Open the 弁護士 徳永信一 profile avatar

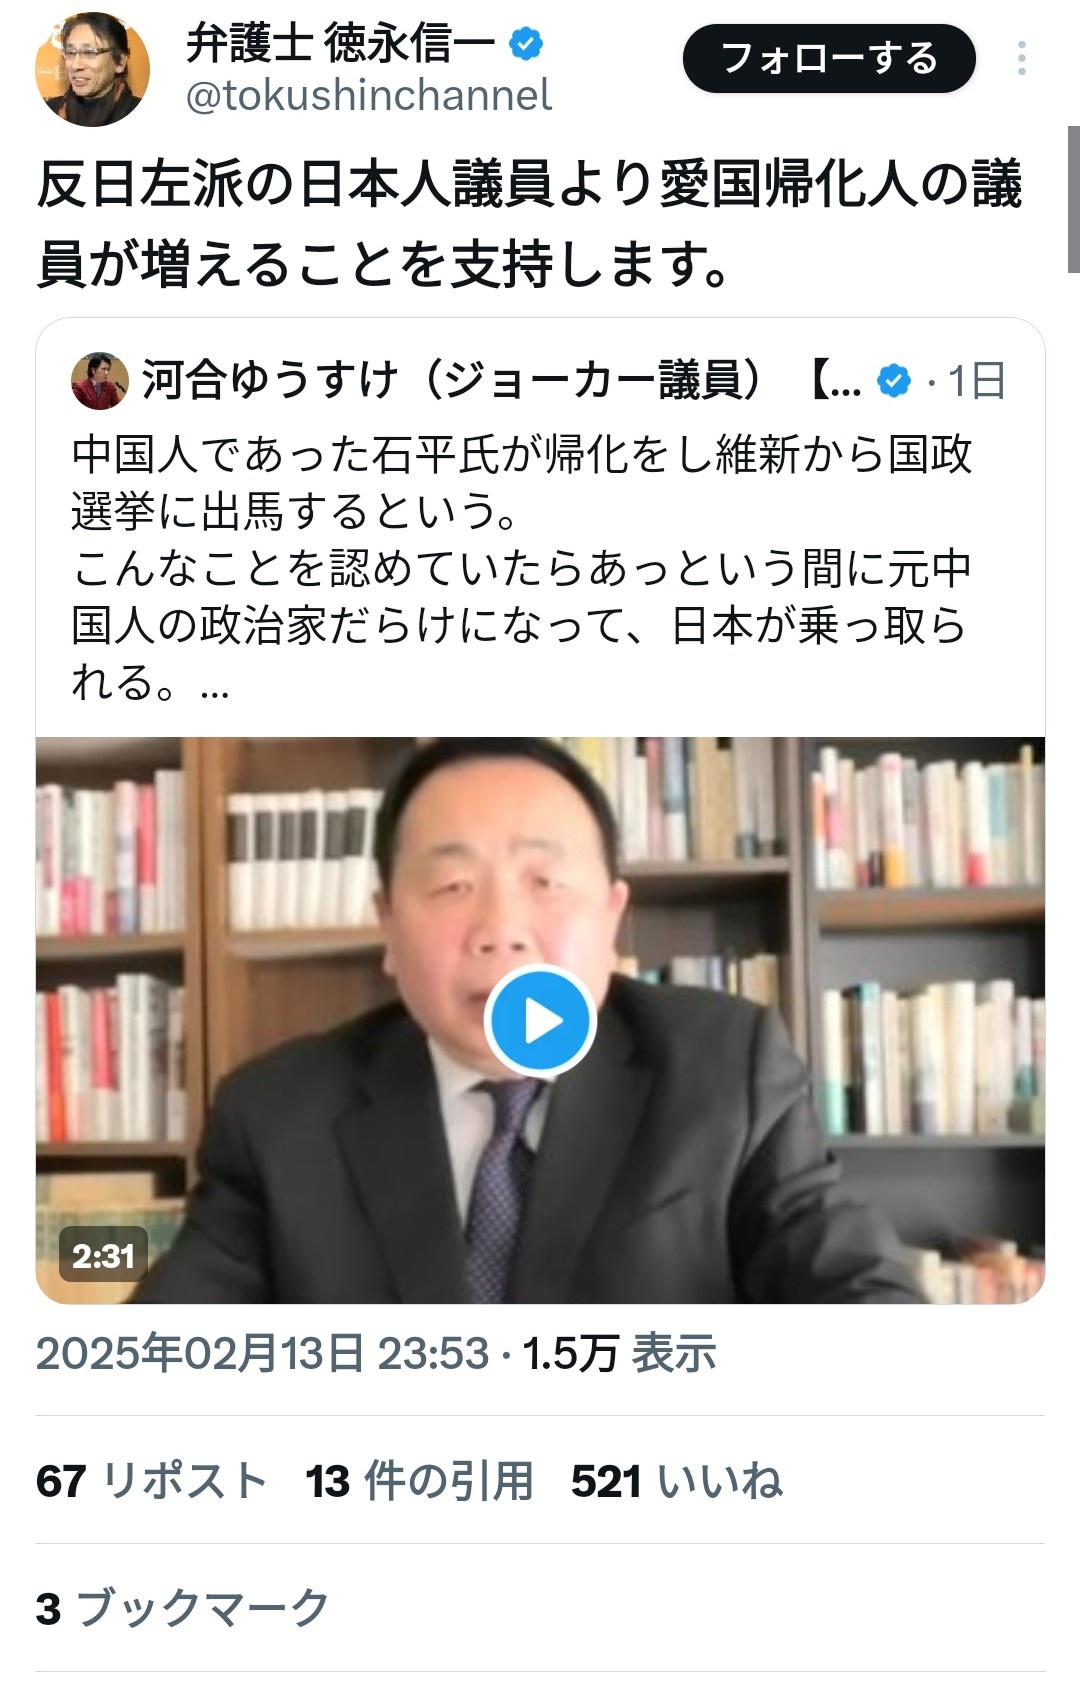92,70
